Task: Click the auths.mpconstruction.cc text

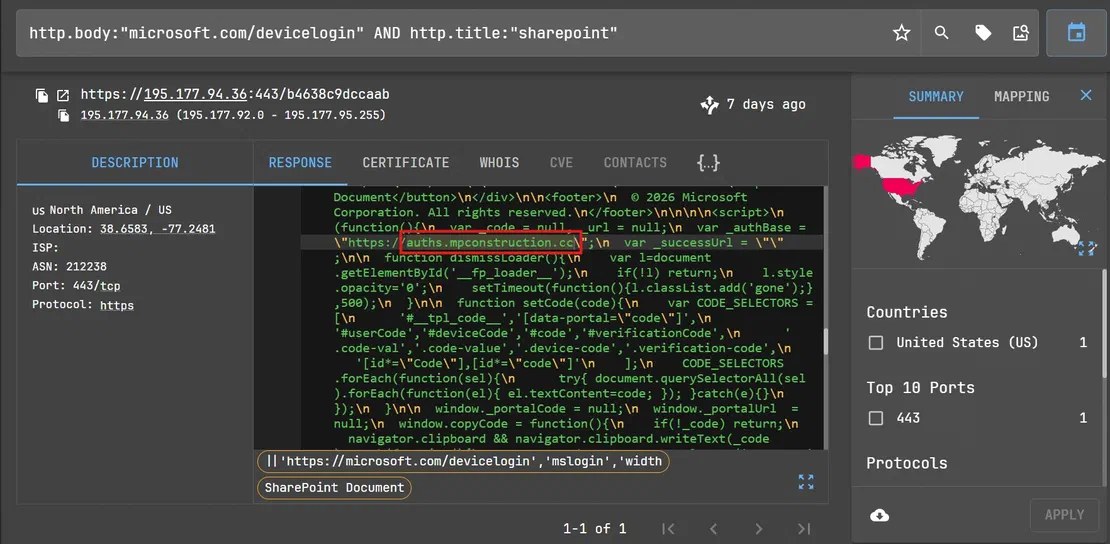Action: 491,242
